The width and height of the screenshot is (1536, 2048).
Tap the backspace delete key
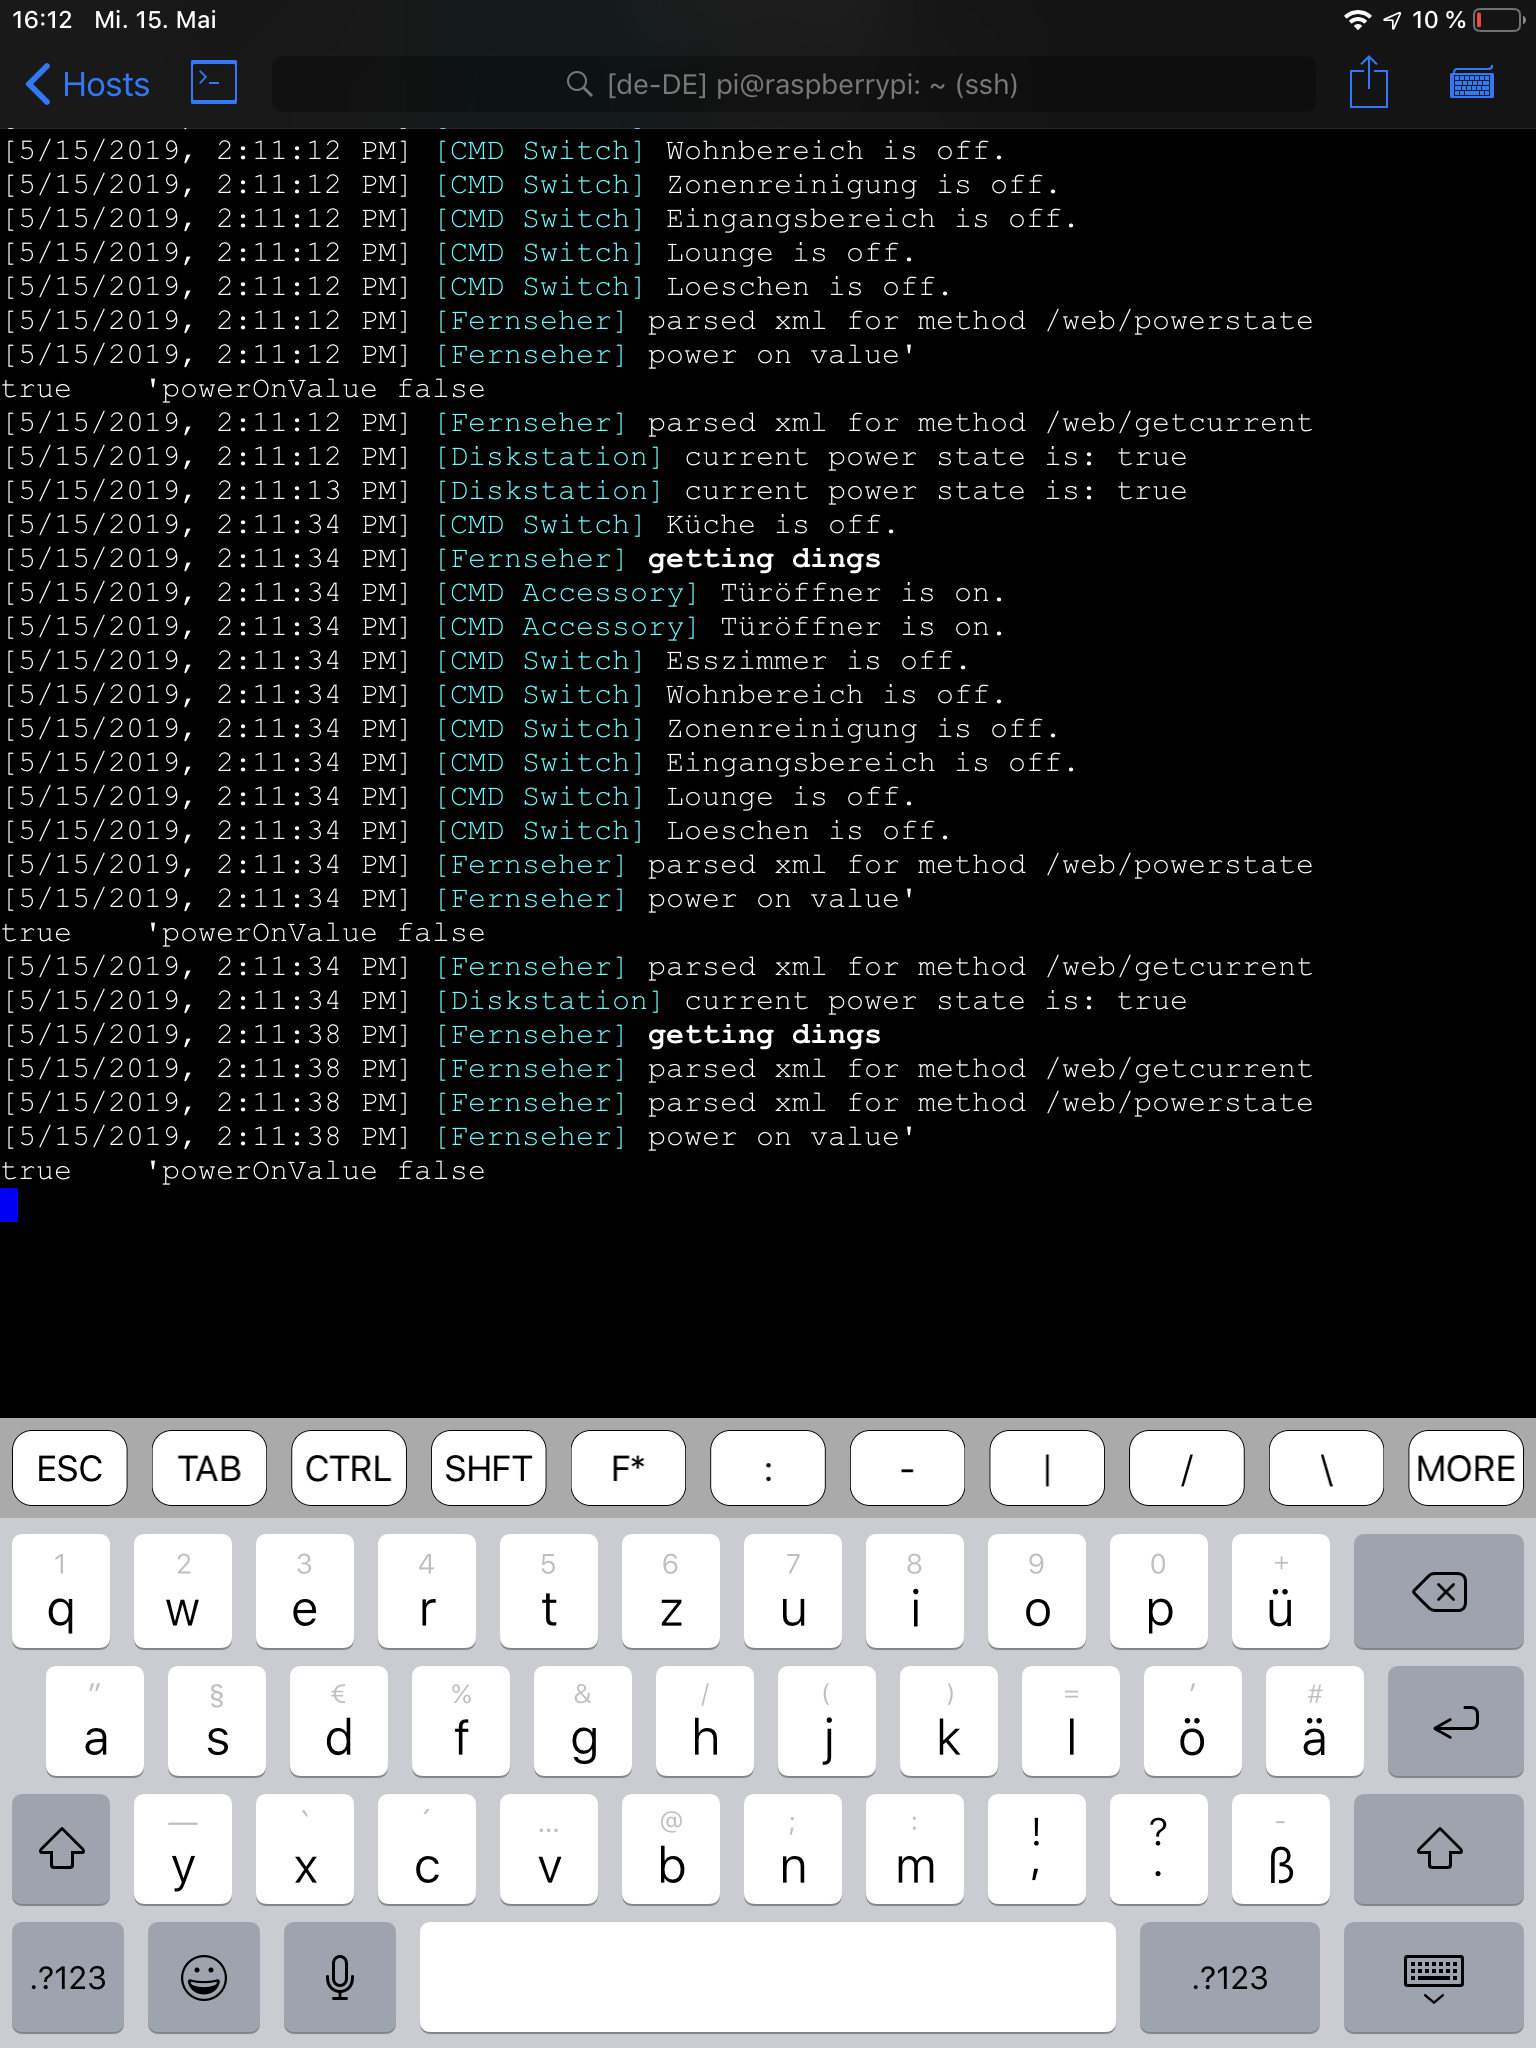tap(1438, 1592)
